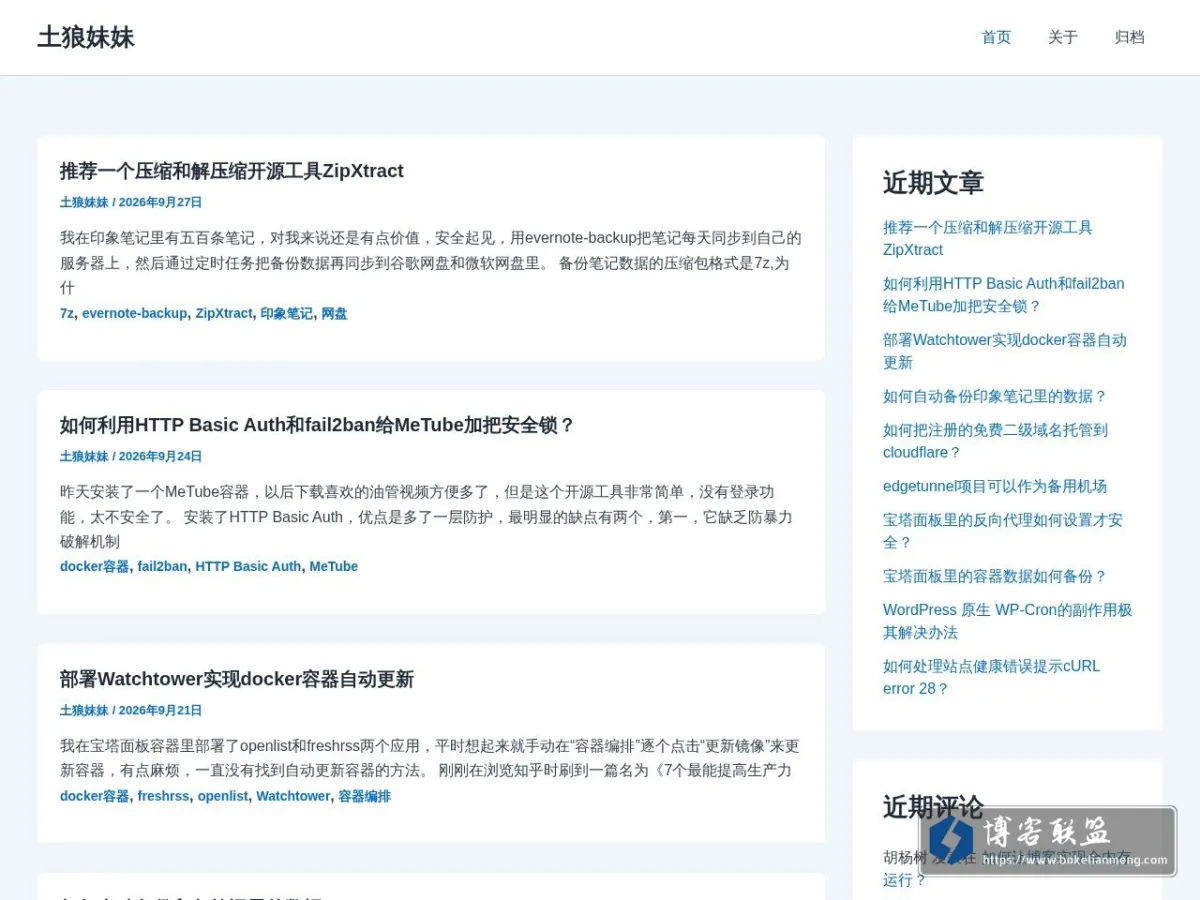Open post heading 推荐一个压缩和解压缩开源工具ZipXtract in main list

pos(232,171)
